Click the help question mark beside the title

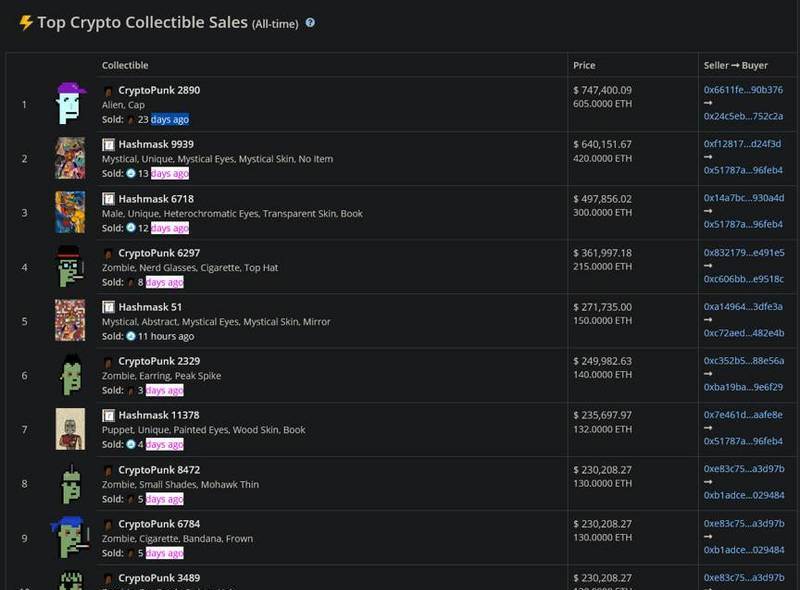[310, 22]
